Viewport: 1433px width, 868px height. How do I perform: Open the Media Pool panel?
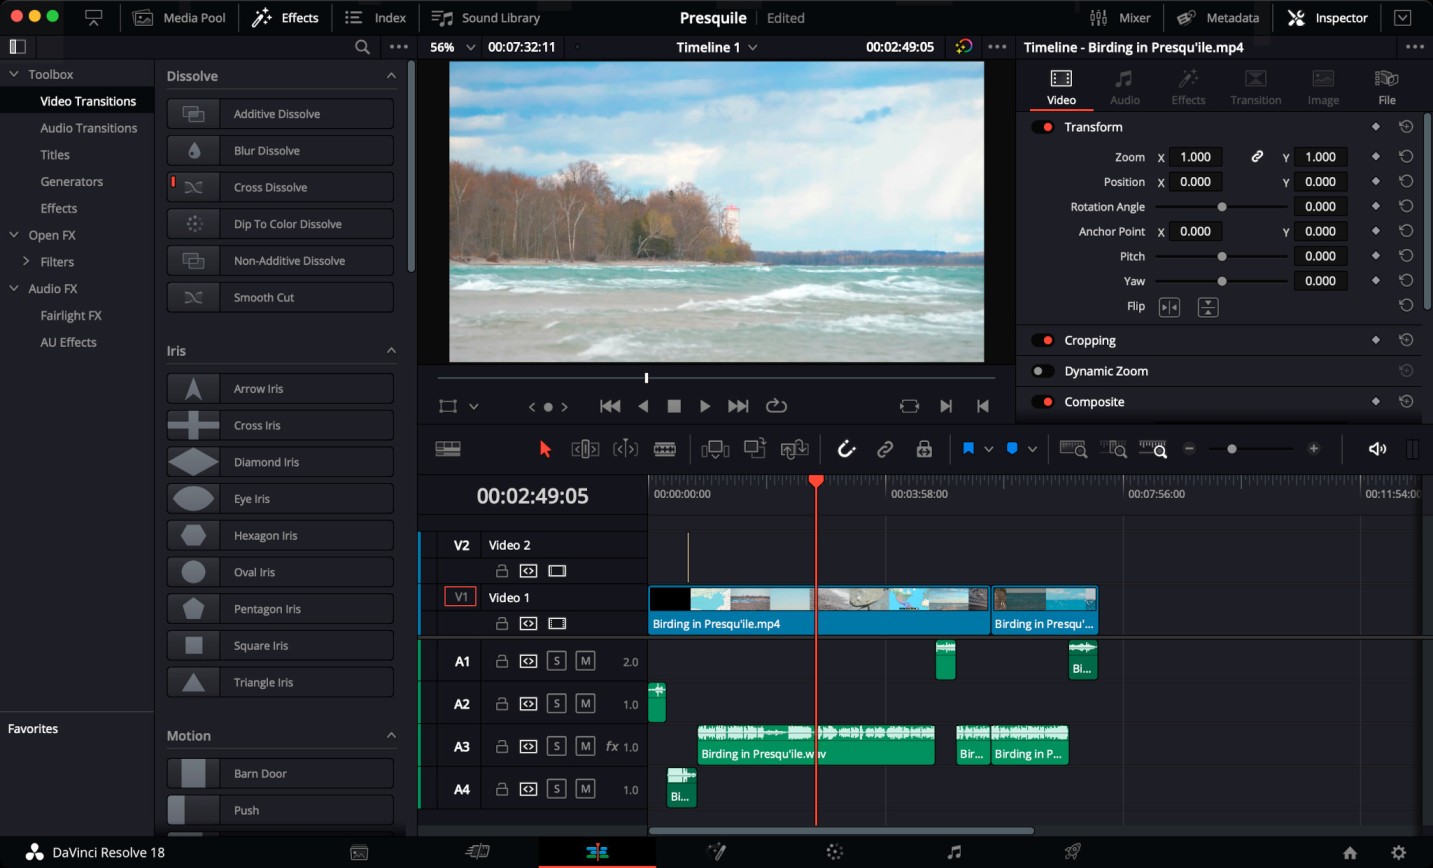coord(180,18)
